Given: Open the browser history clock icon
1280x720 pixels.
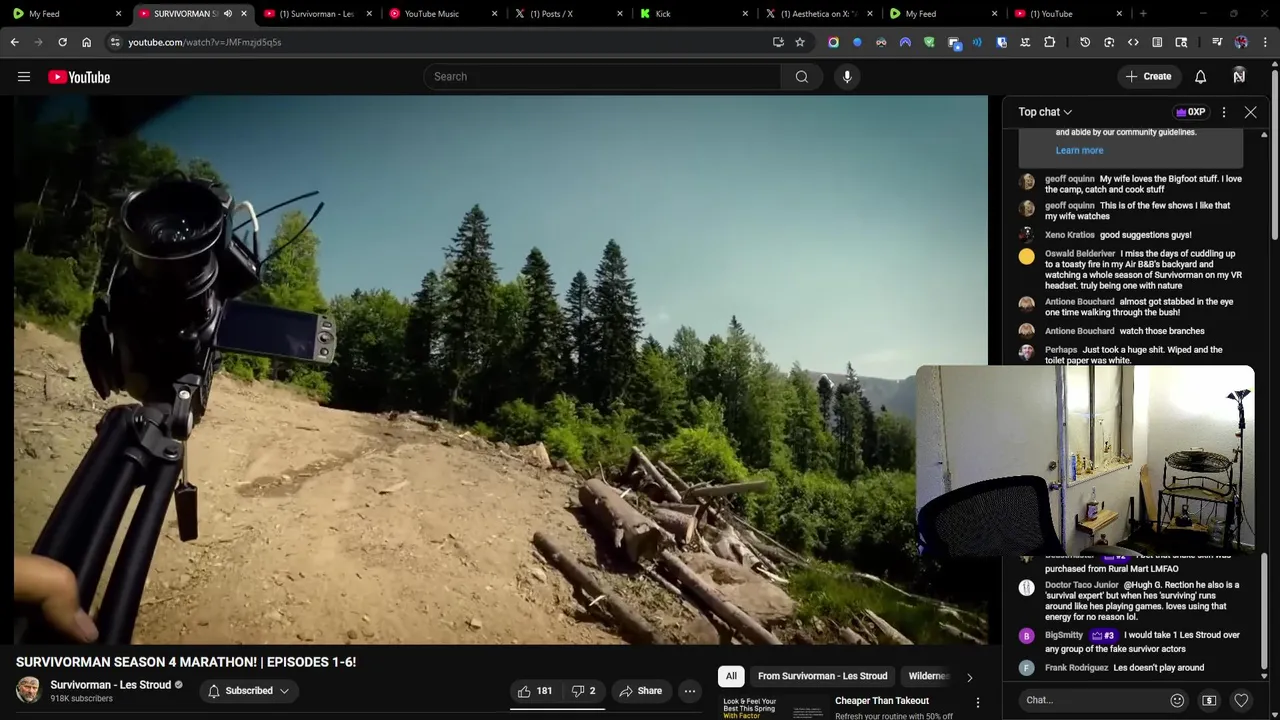Looking at the screenshot, I should click(1085, 42).
